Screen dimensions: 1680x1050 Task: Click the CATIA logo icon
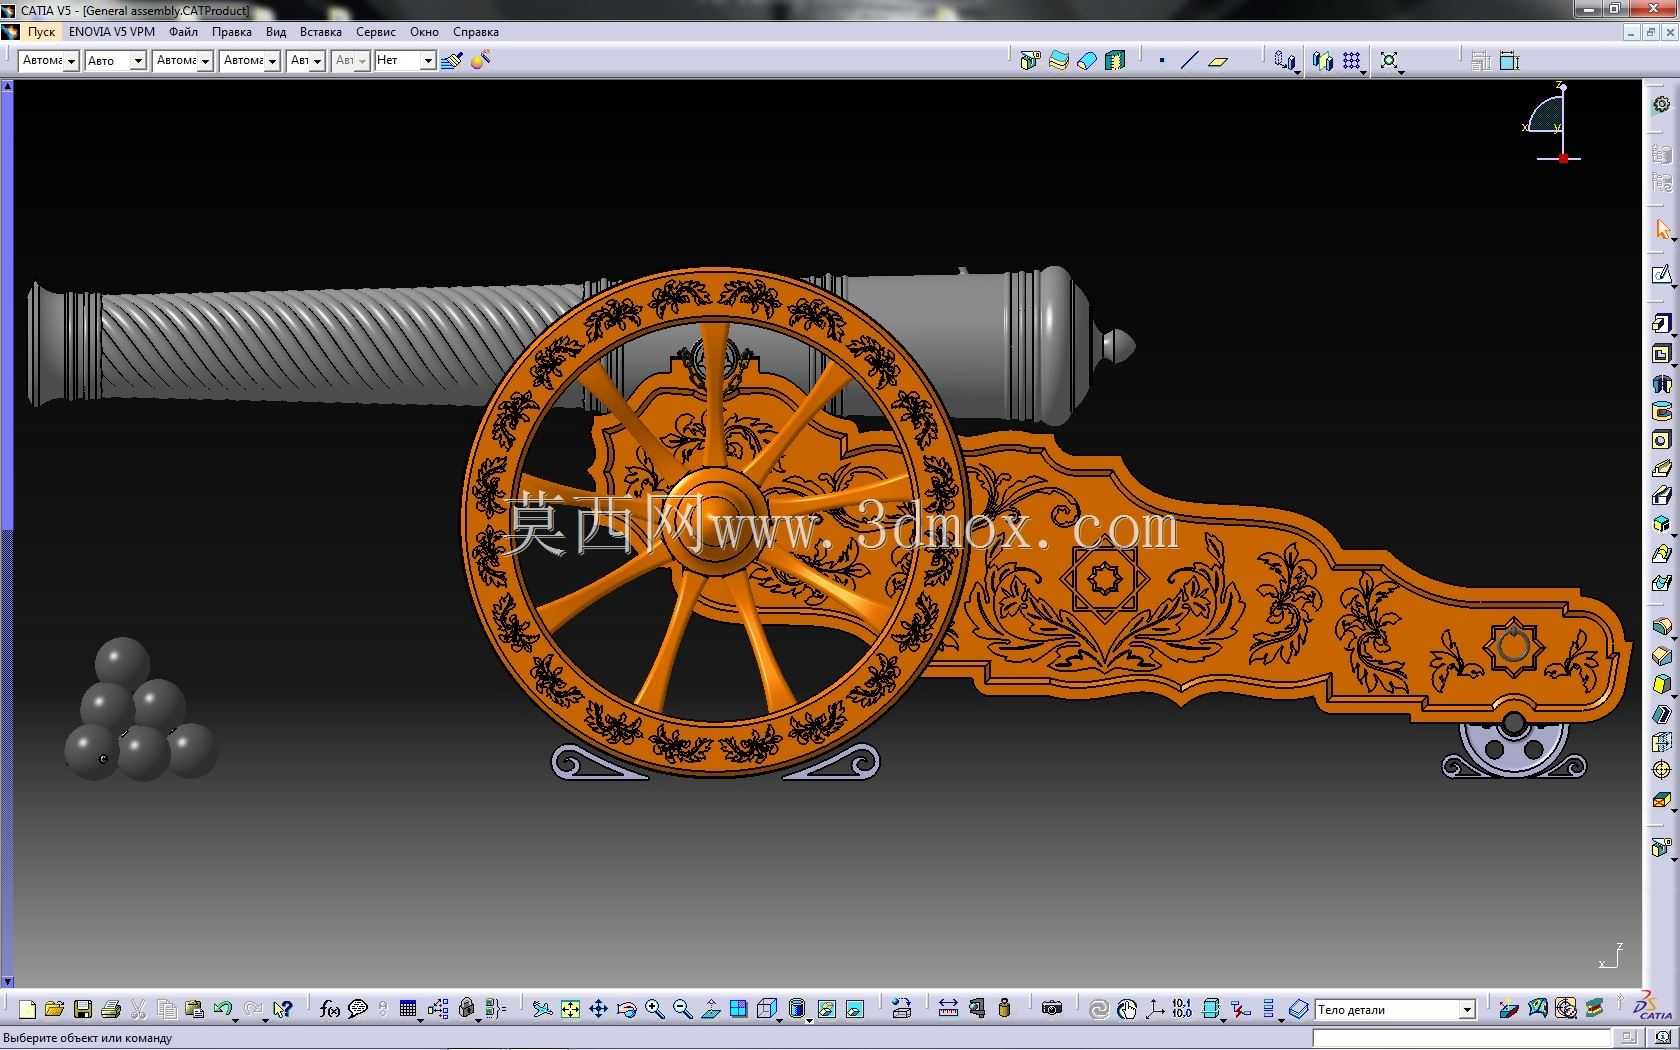1652,1005
